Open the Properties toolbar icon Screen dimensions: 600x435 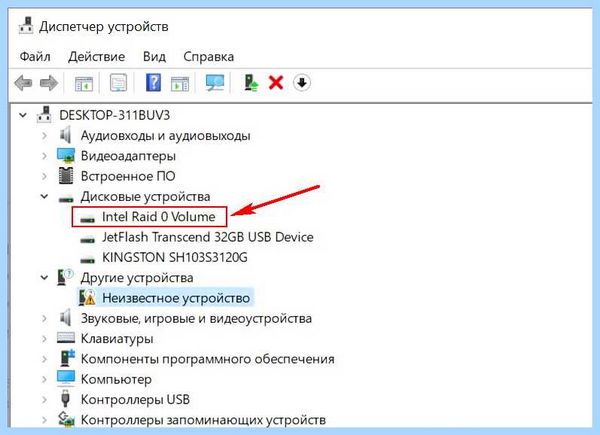pyautogui.click(x=118, y=83)
